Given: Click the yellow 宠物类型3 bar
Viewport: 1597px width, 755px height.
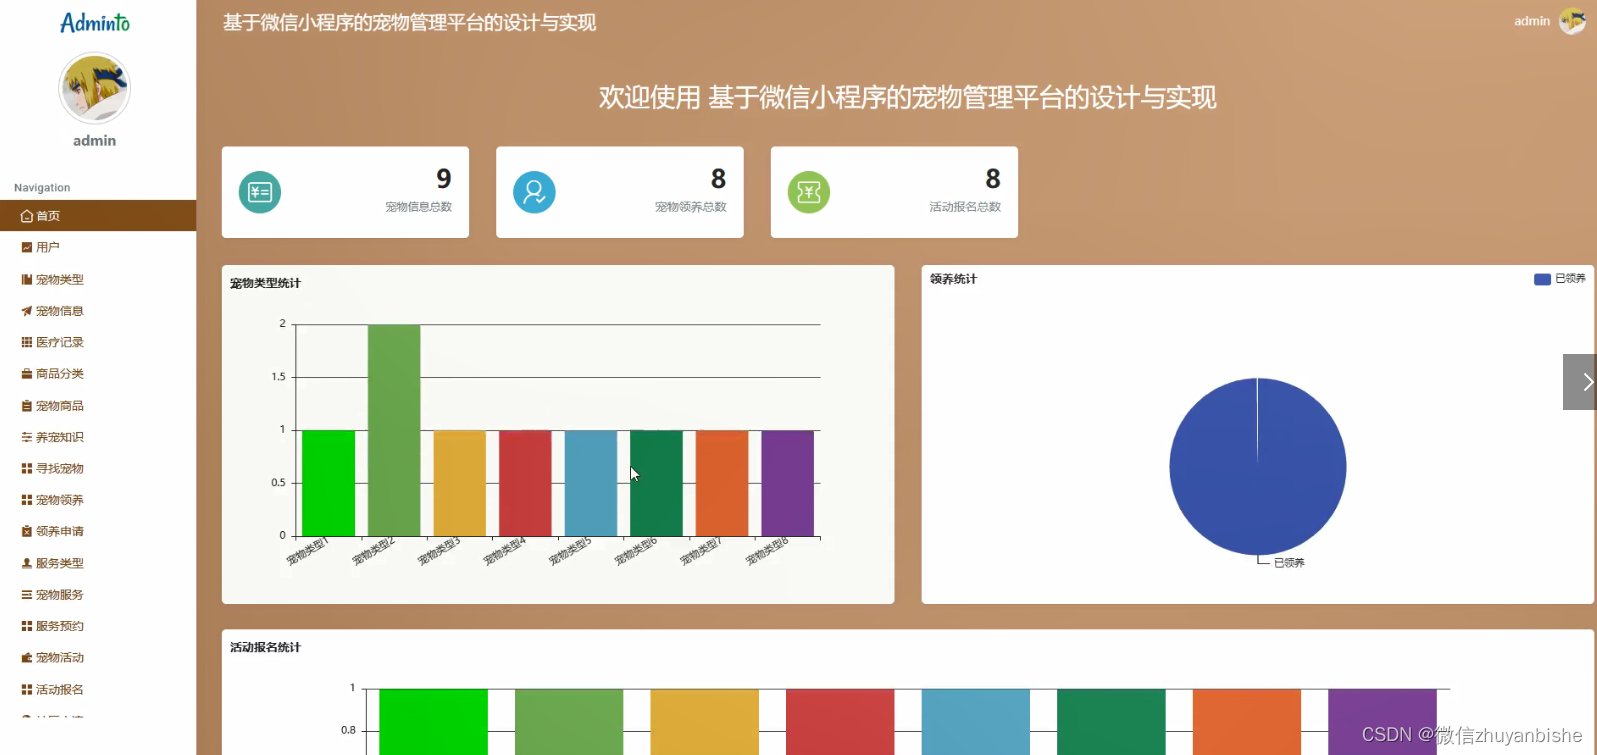Looking at the screenshot, I should click(459, 483).
